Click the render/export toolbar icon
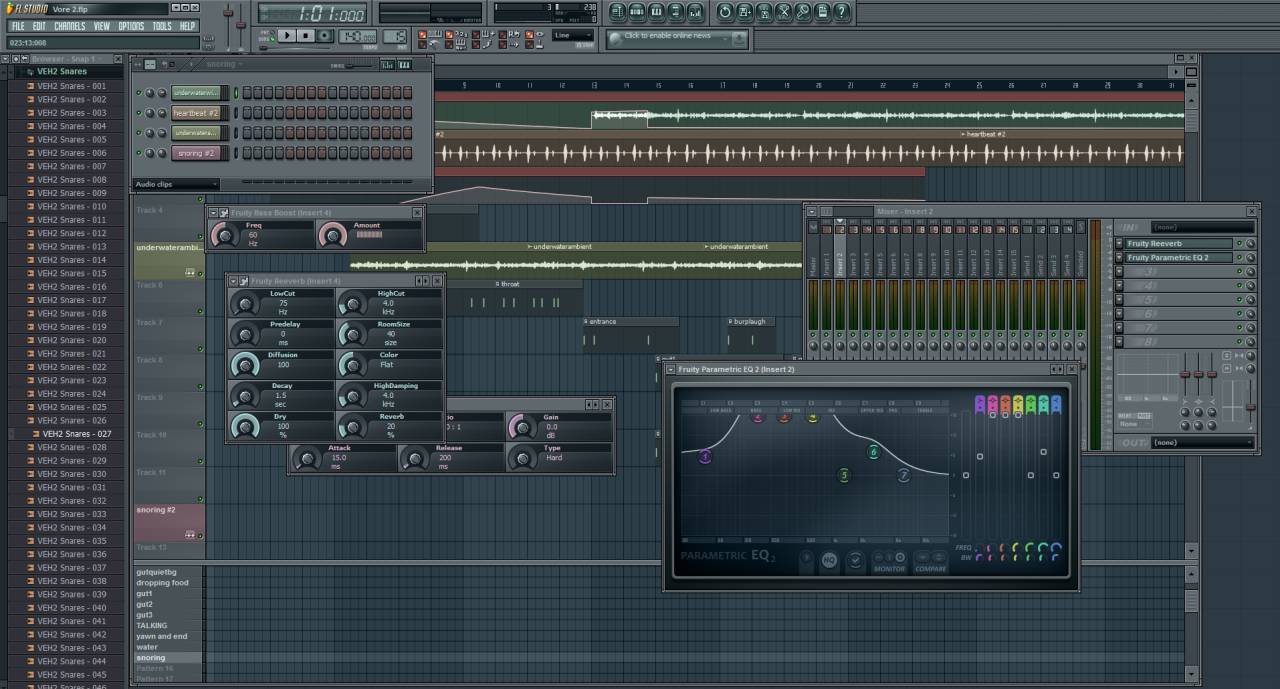The height and width of the screenshot is (689, 1280). [764, 12]
